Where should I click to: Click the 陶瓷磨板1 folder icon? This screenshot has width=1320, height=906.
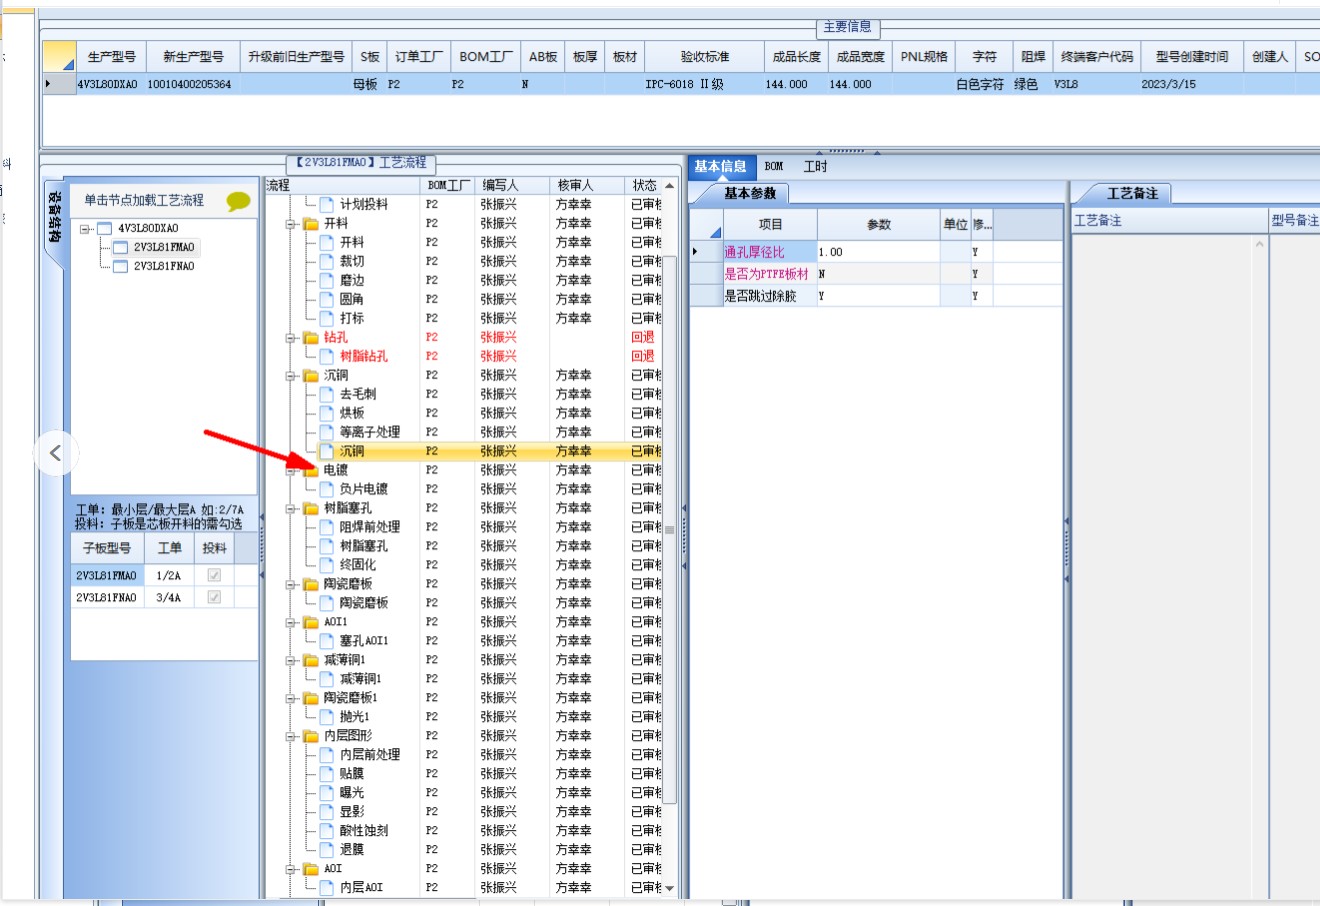[x=311, y=698]
